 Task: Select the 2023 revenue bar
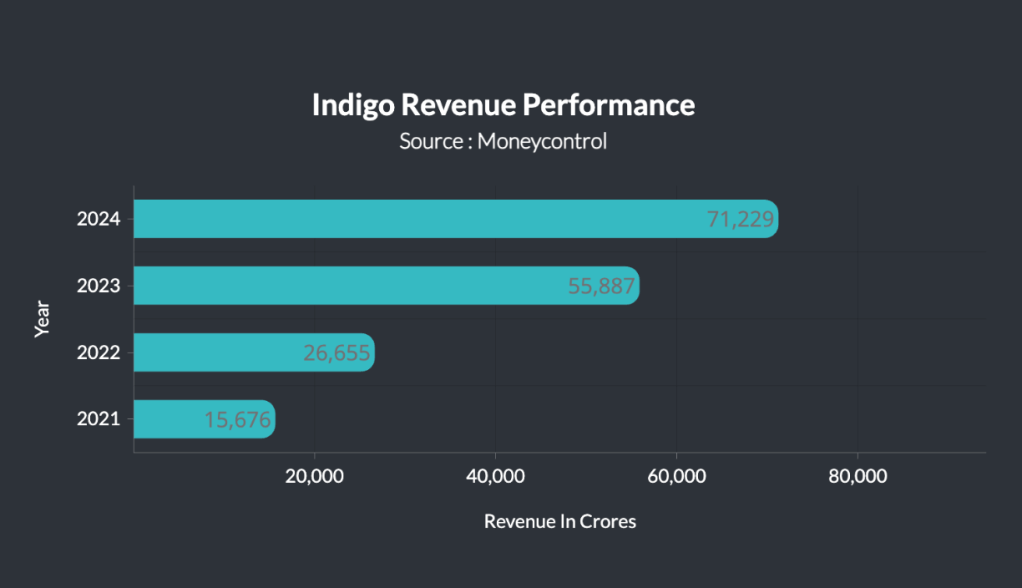click(x=350, y=286)
